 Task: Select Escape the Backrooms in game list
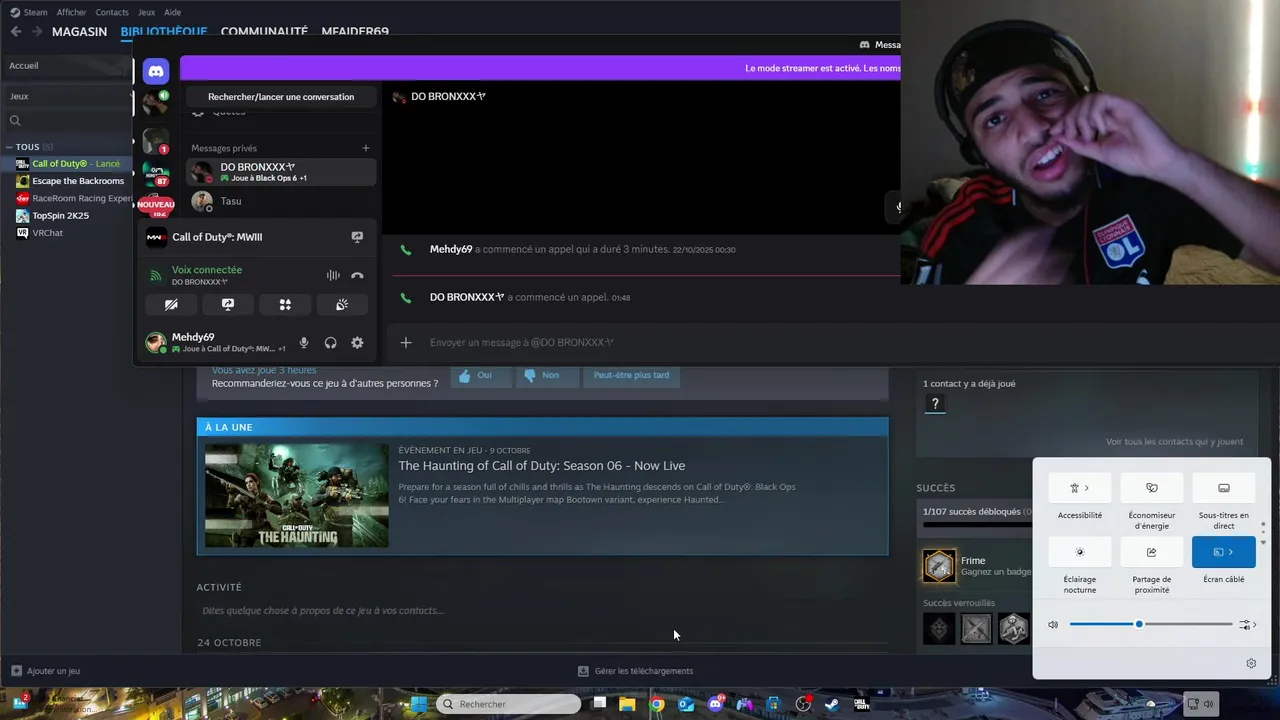tap(67, 181)
